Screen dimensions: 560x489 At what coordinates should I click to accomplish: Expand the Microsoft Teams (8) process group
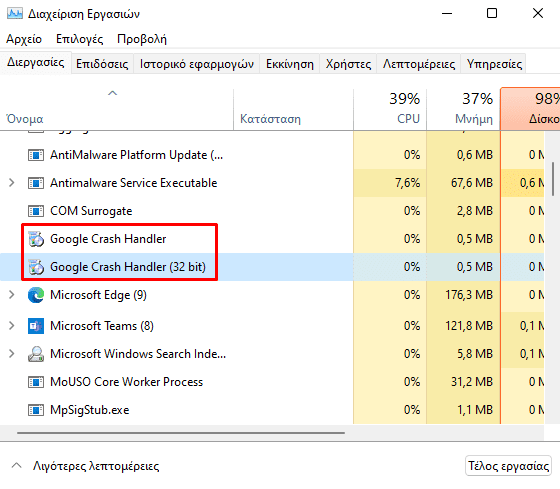click(x=12, y=325)
